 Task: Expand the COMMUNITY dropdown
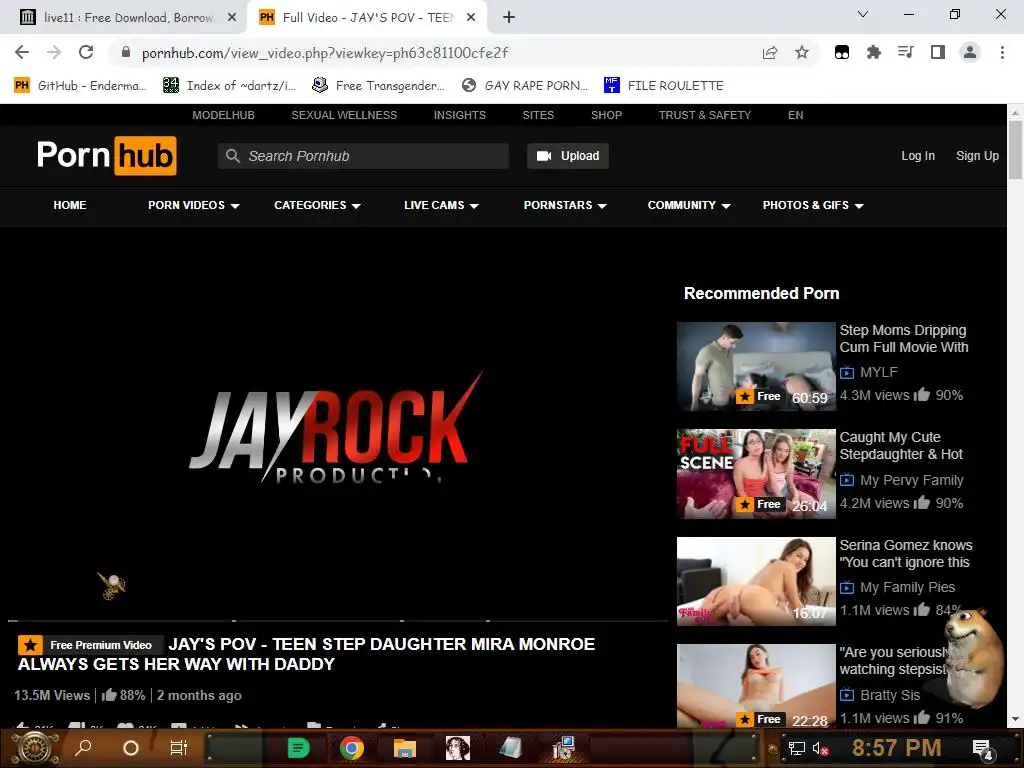click(689, 205)
